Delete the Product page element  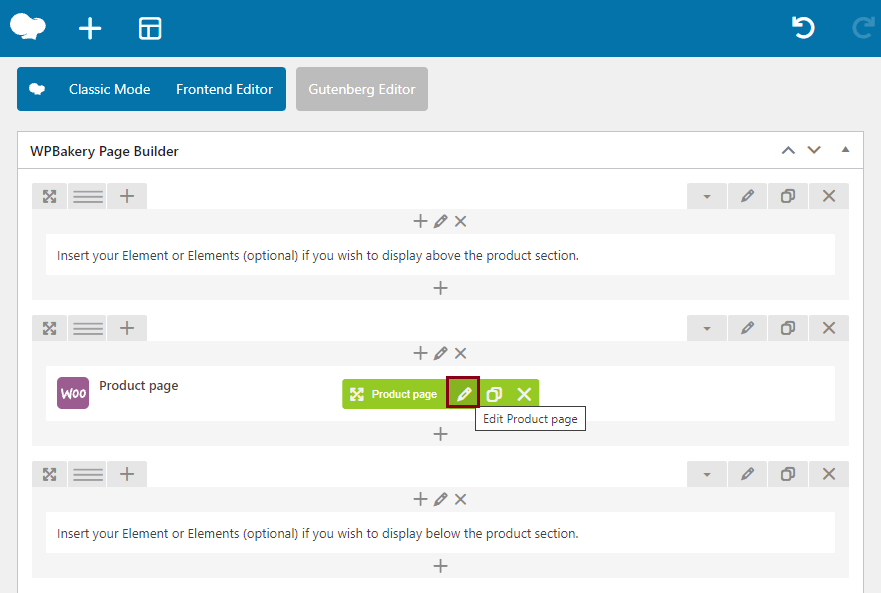pos(524,394)
